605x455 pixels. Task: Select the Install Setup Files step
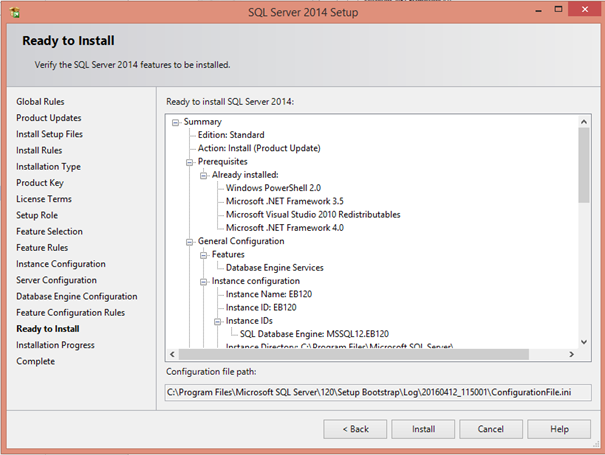(49, 134)
